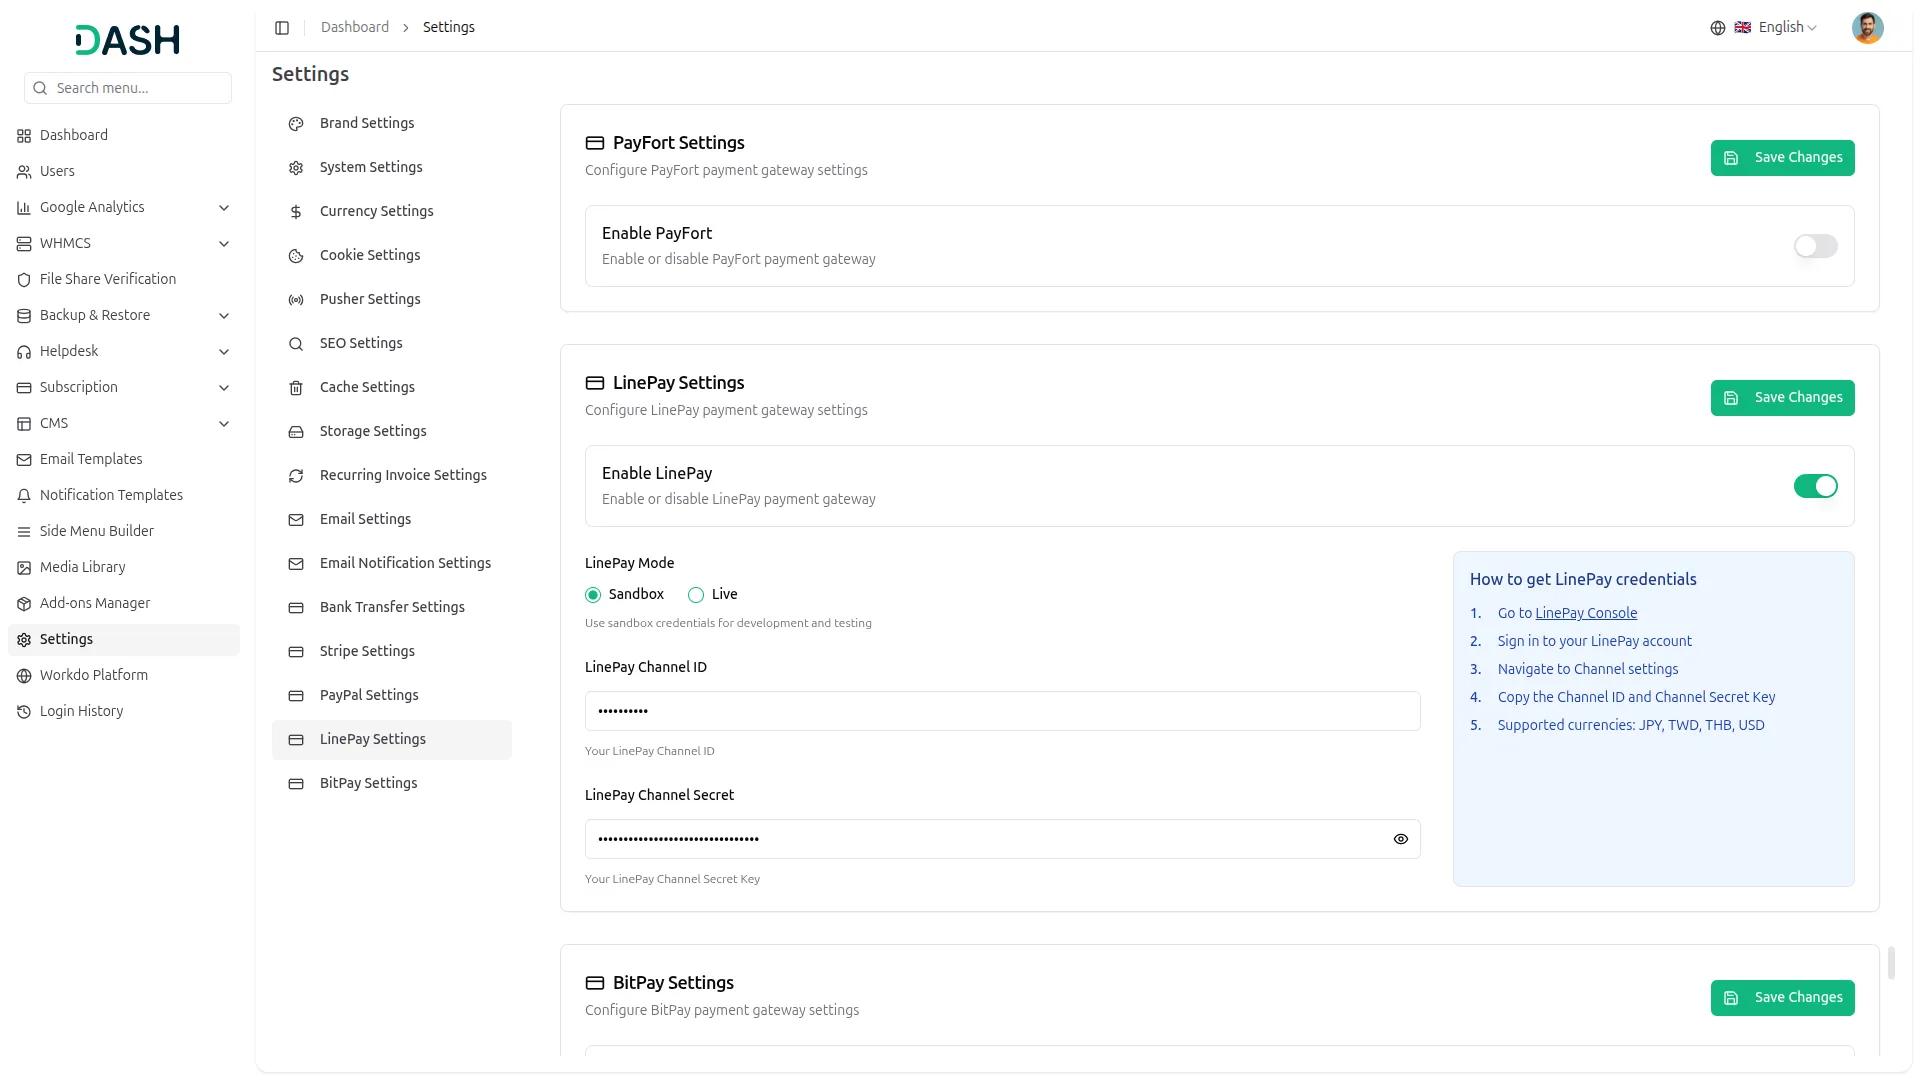Save changes for PayFort Settings

point(1782,158)
